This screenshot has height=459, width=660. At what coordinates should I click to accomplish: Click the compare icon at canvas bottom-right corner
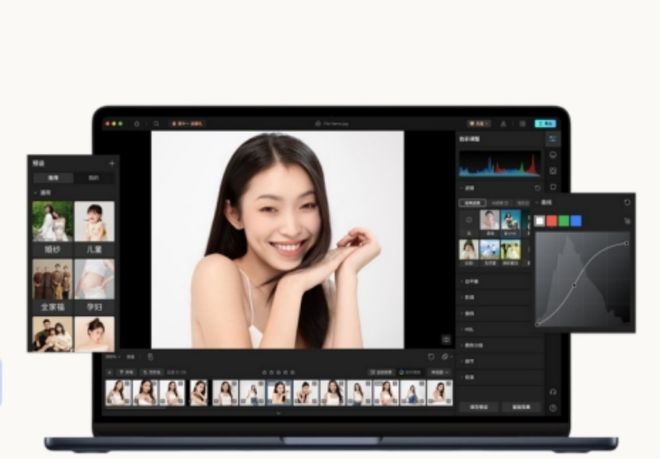point(446,339)
